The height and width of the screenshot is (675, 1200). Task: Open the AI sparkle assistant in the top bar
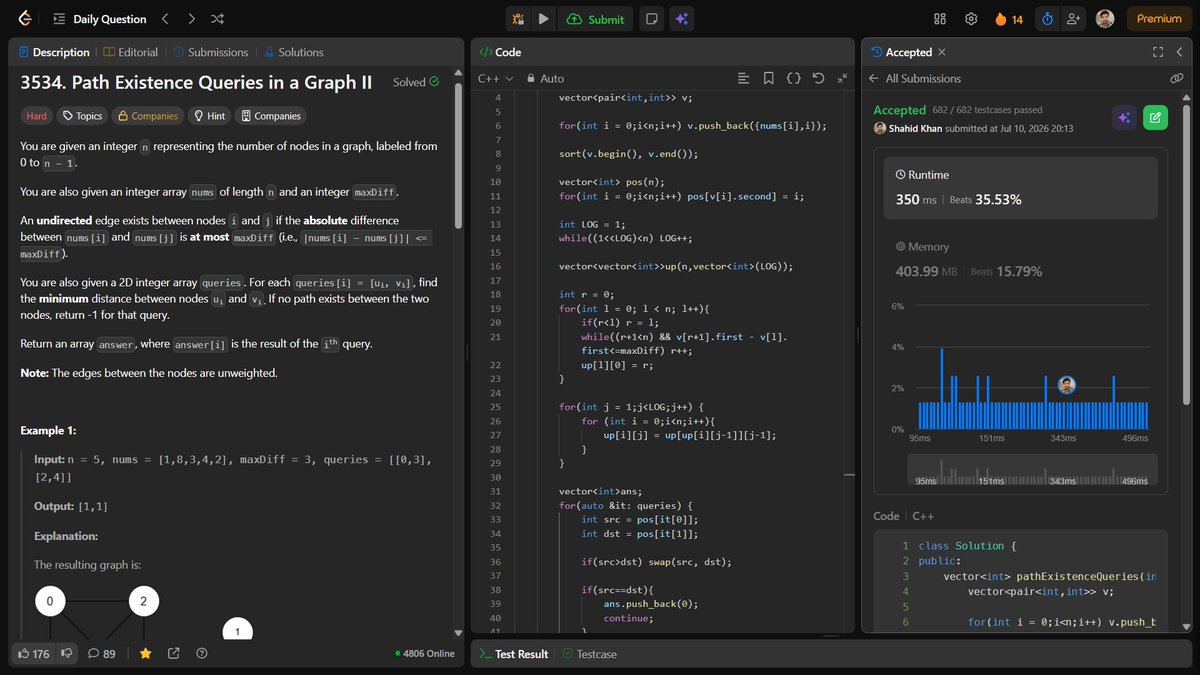pos(682,19)
